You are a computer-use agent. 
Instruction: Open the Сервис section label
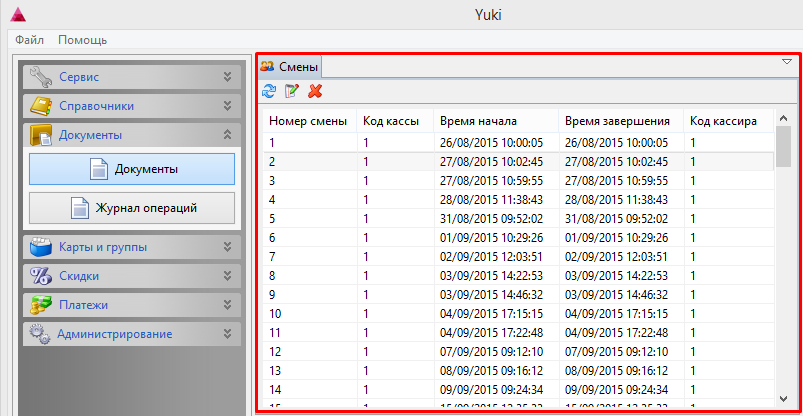click(79, 77)
